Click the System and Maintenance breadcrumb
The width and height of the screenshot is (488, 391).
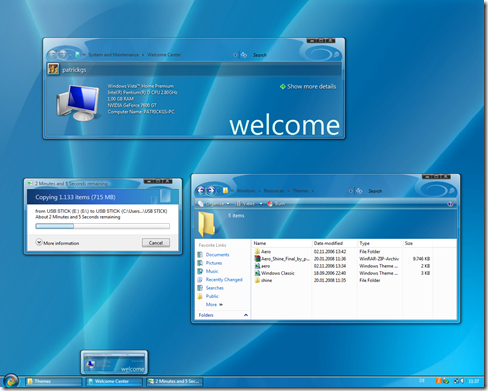(113, 55)
